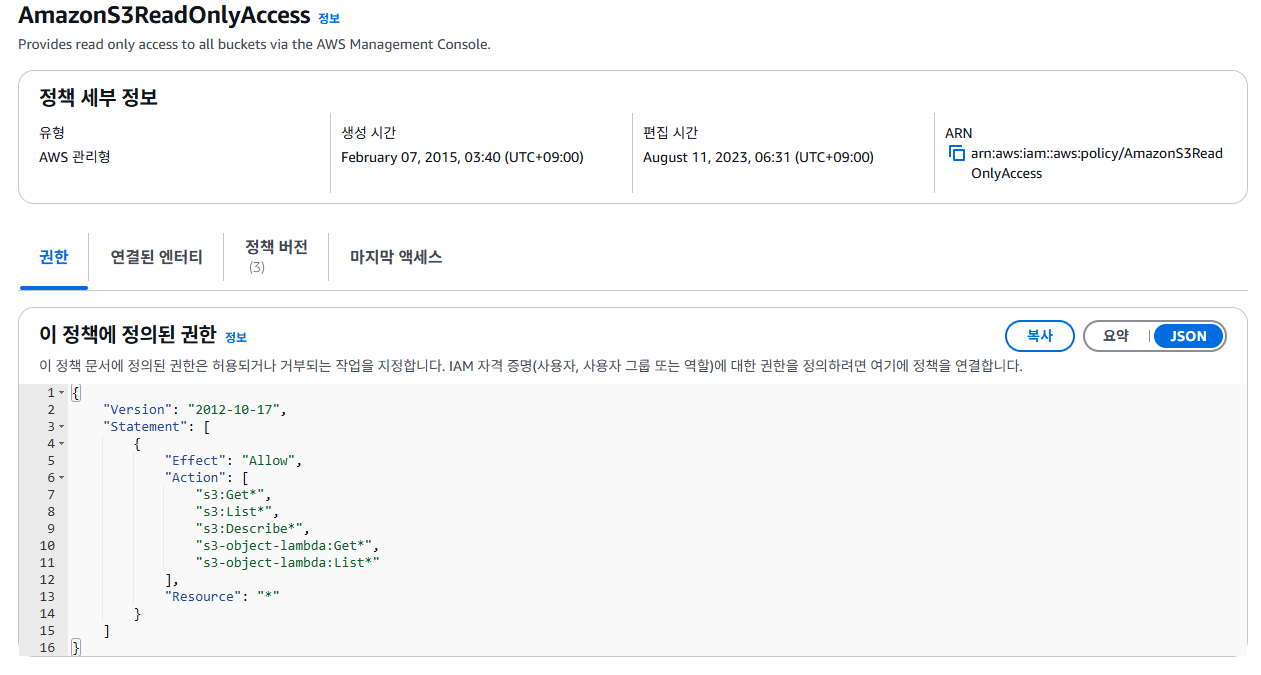The width and height of the screenshot is (1261, 675).
Task: Click the "Effect": "Allow" line
Action: coord(233,461)
